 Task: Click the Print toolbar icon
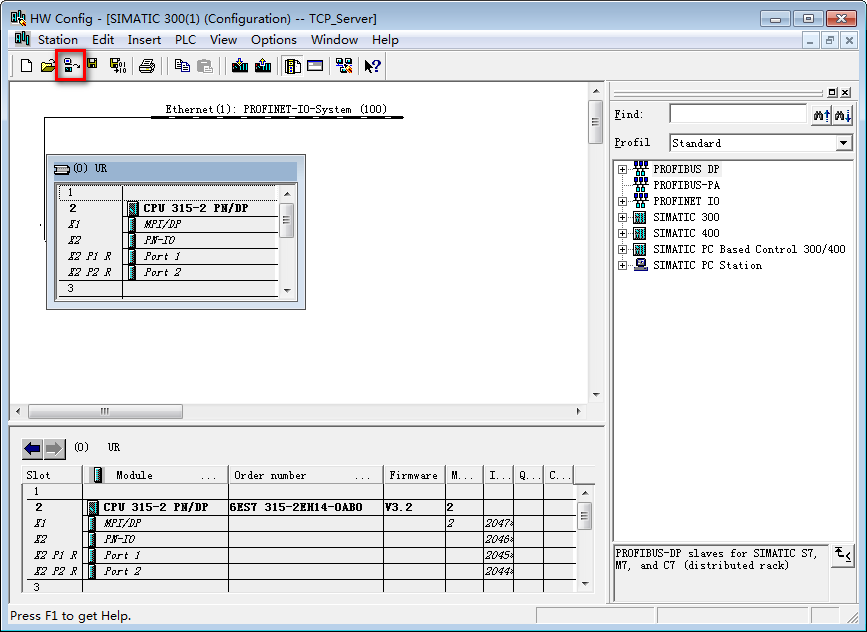147,66
